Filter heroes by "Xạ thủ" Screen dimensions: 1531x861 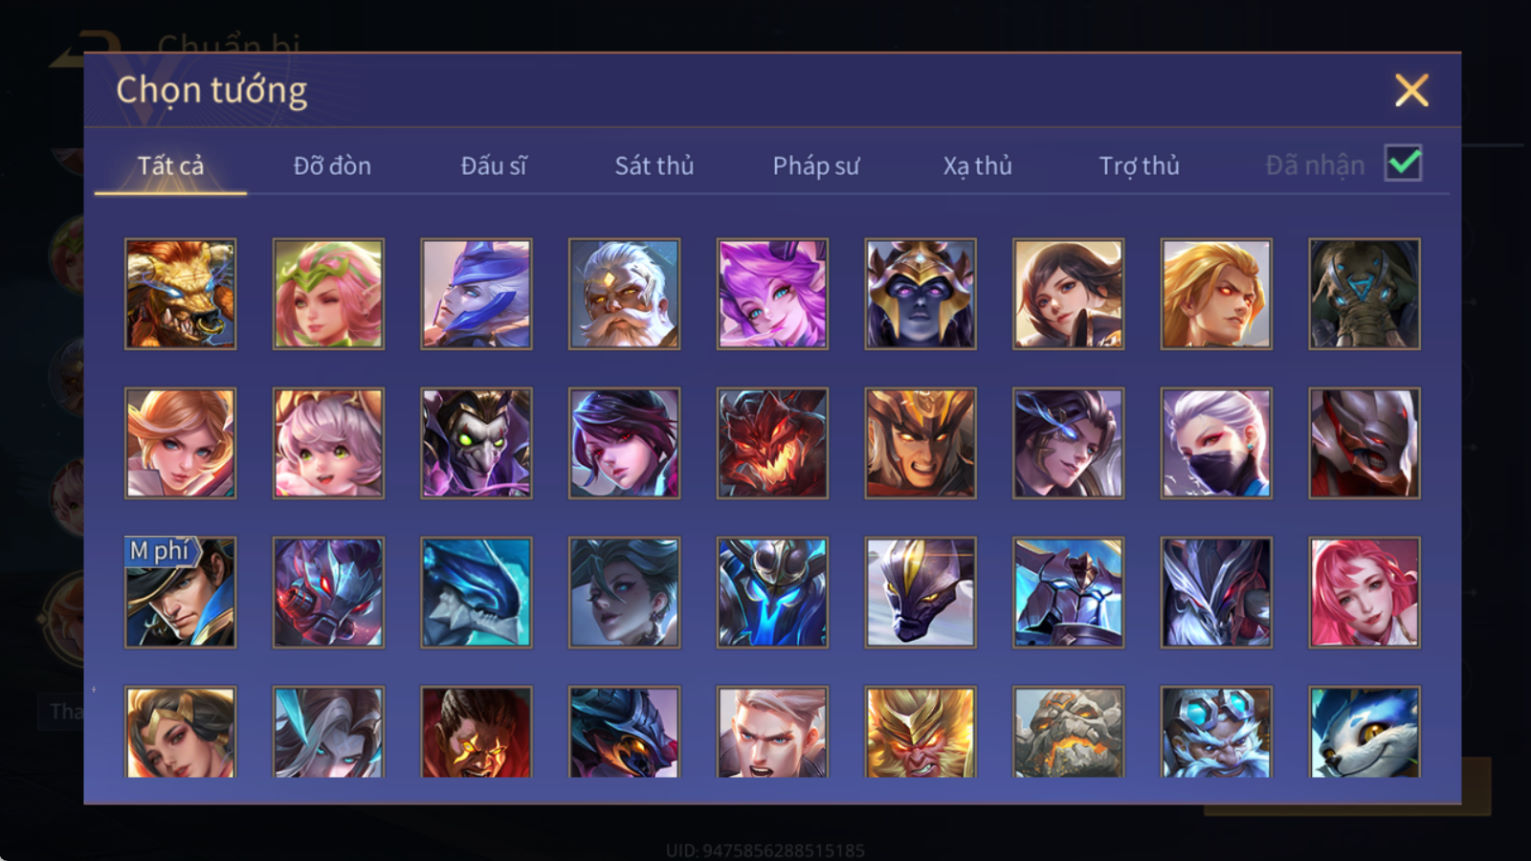click(977, 166)
